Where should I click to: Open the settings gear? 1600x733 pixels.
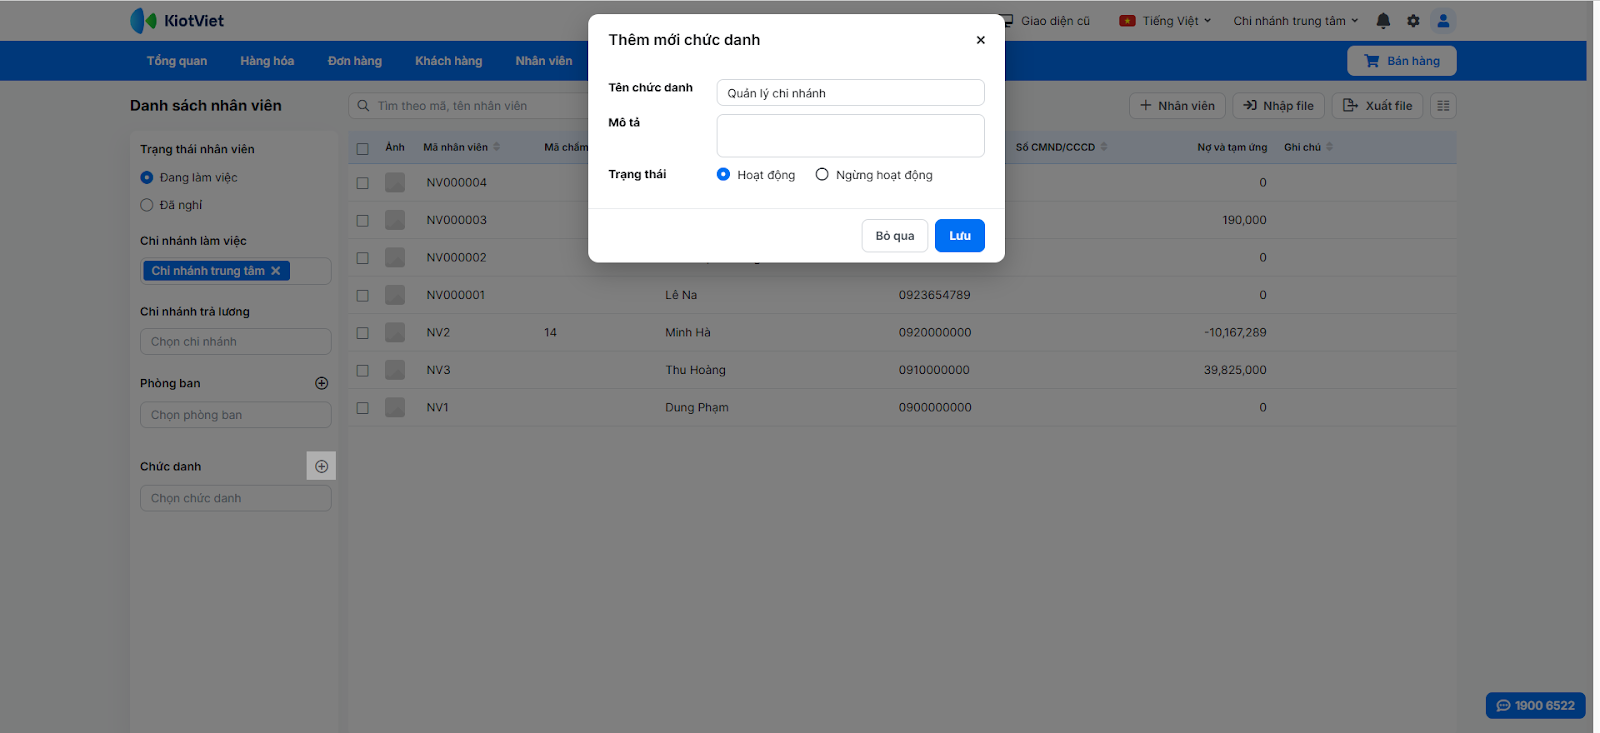click(x=1413, y=21)
